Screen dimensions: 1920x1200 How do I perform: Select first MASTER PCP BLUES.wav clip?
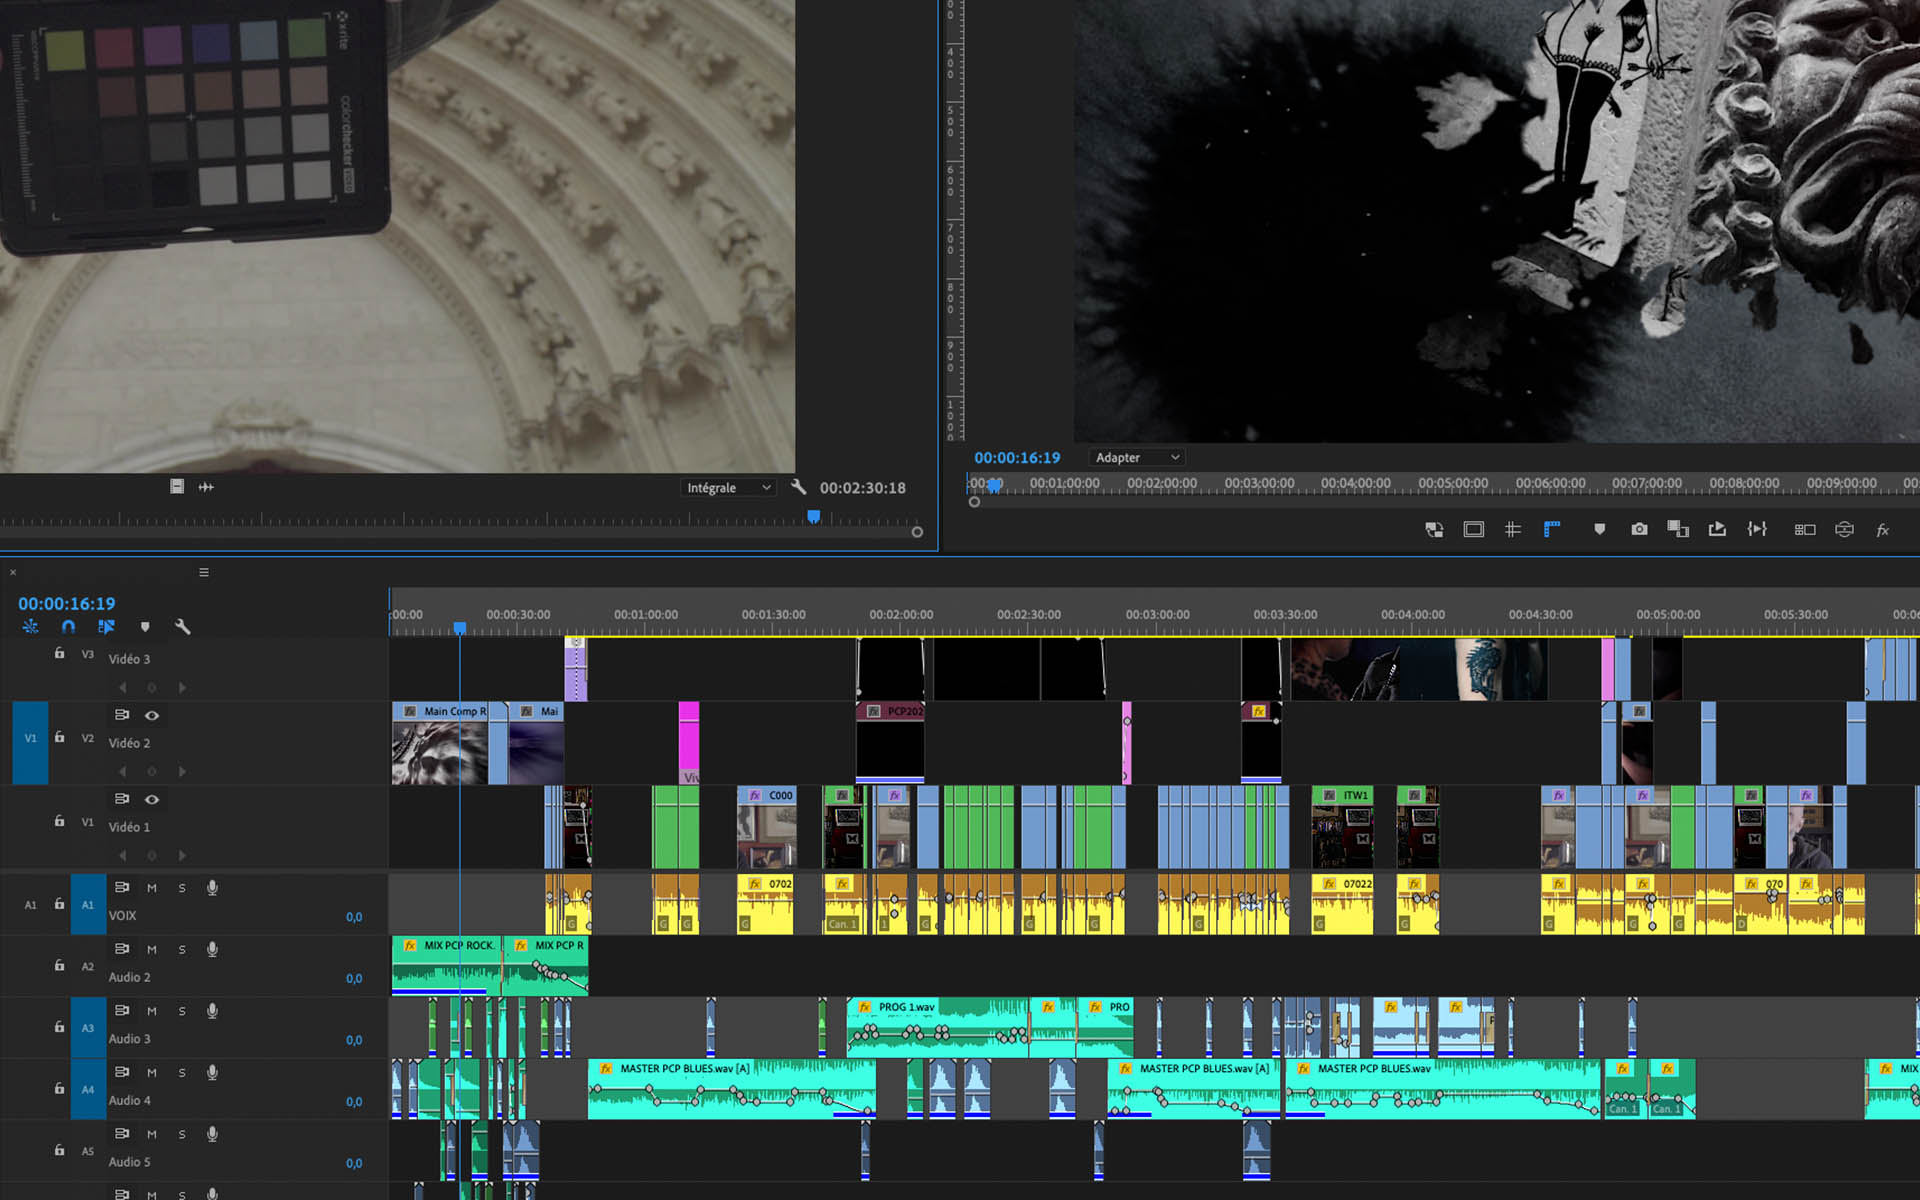732,1089
